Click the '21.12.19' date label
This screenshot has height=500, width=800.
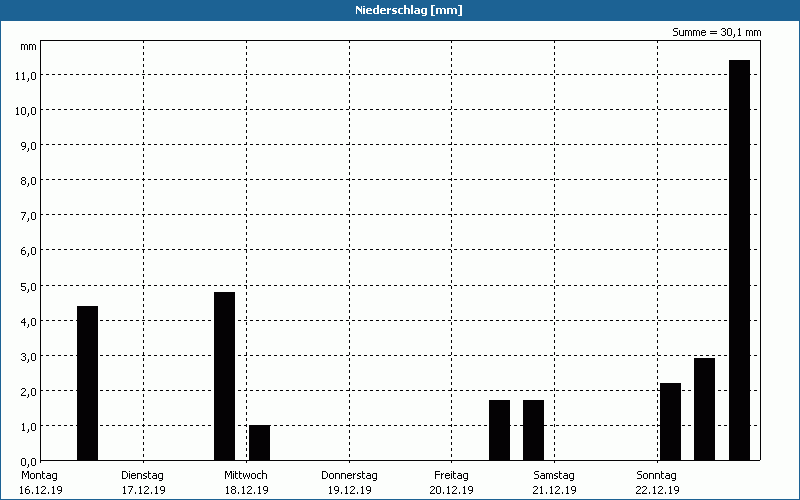[555, 490]
